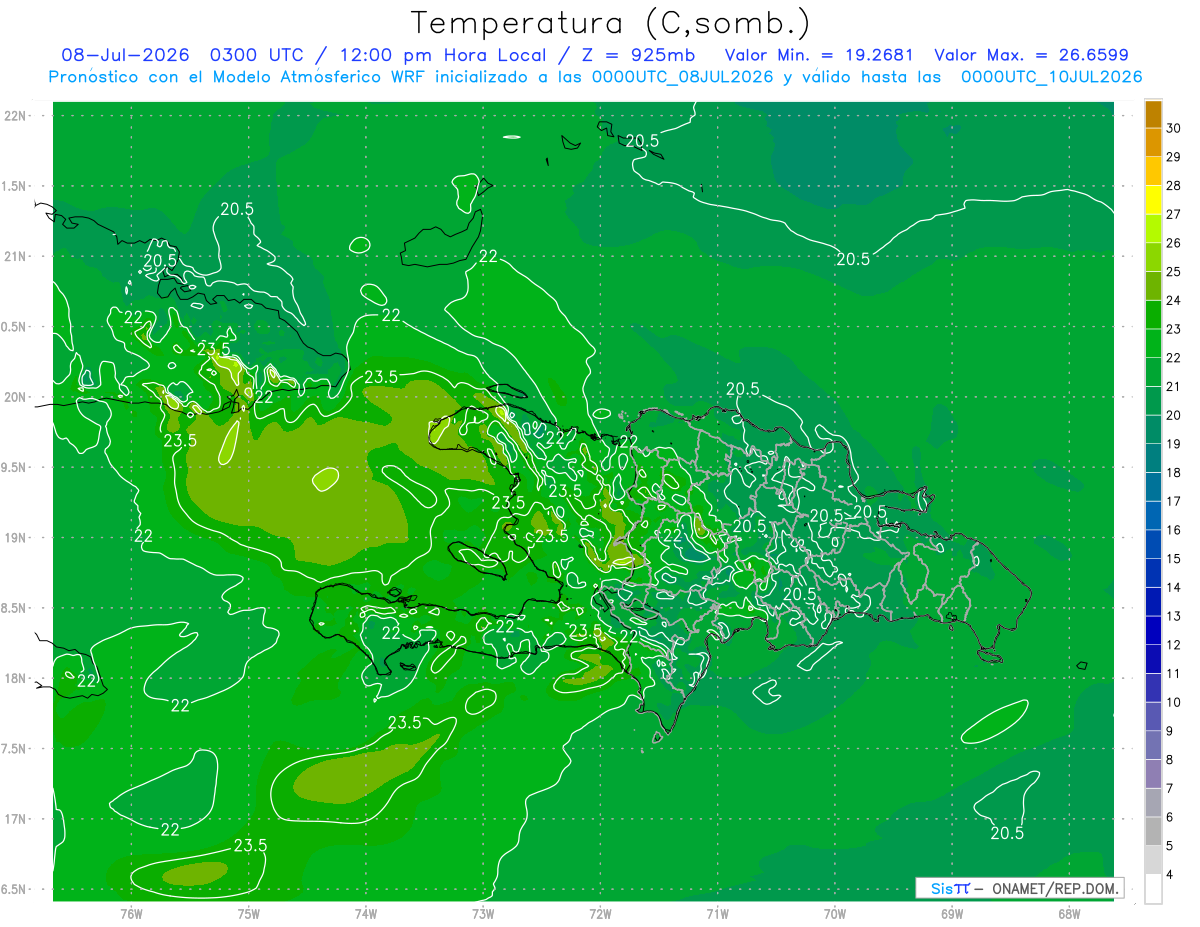Click the "18N" latitude axis label
1200x927 pixels.
tap(16, 678)
